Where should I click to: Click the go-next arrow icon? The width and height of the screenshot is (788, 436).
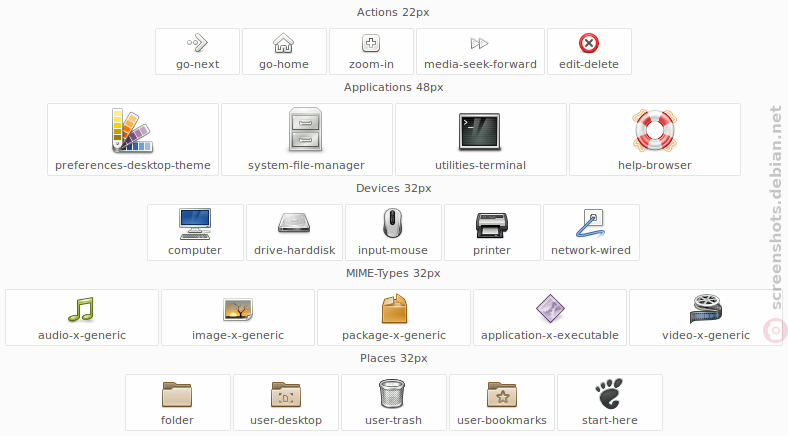(x=197, y=43)
